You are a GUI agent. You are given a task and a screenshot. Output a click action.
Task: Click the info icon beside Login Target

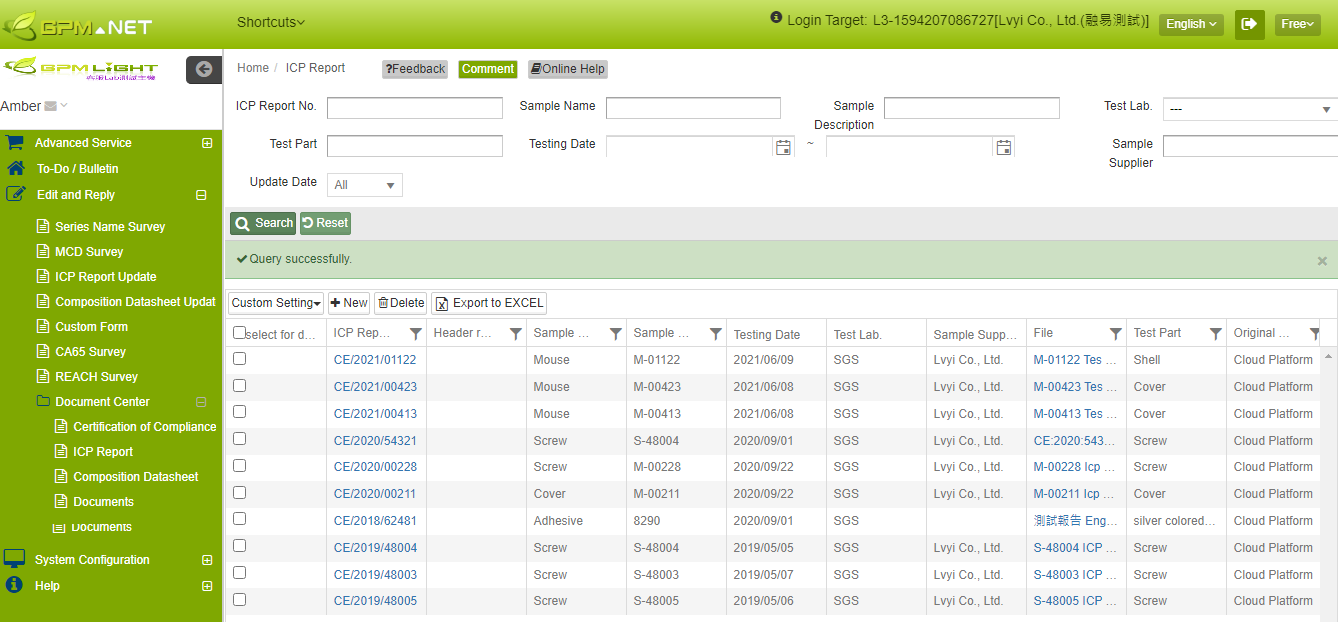tap(776, 18)
